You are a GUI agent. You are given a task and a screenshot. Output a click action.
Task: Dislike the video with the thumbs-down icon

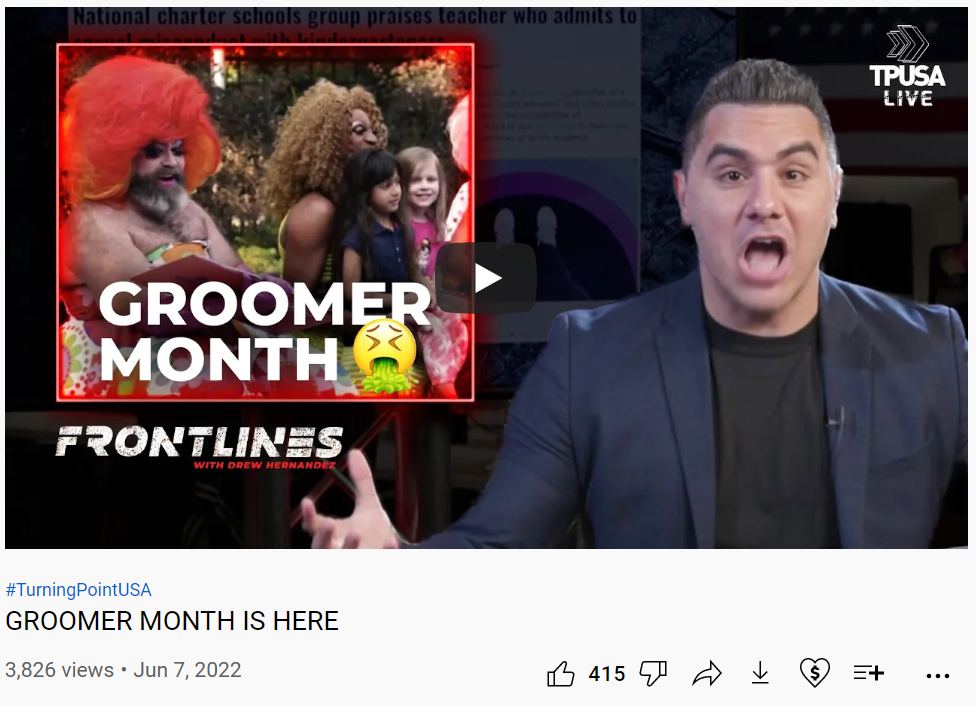(653, 674)
